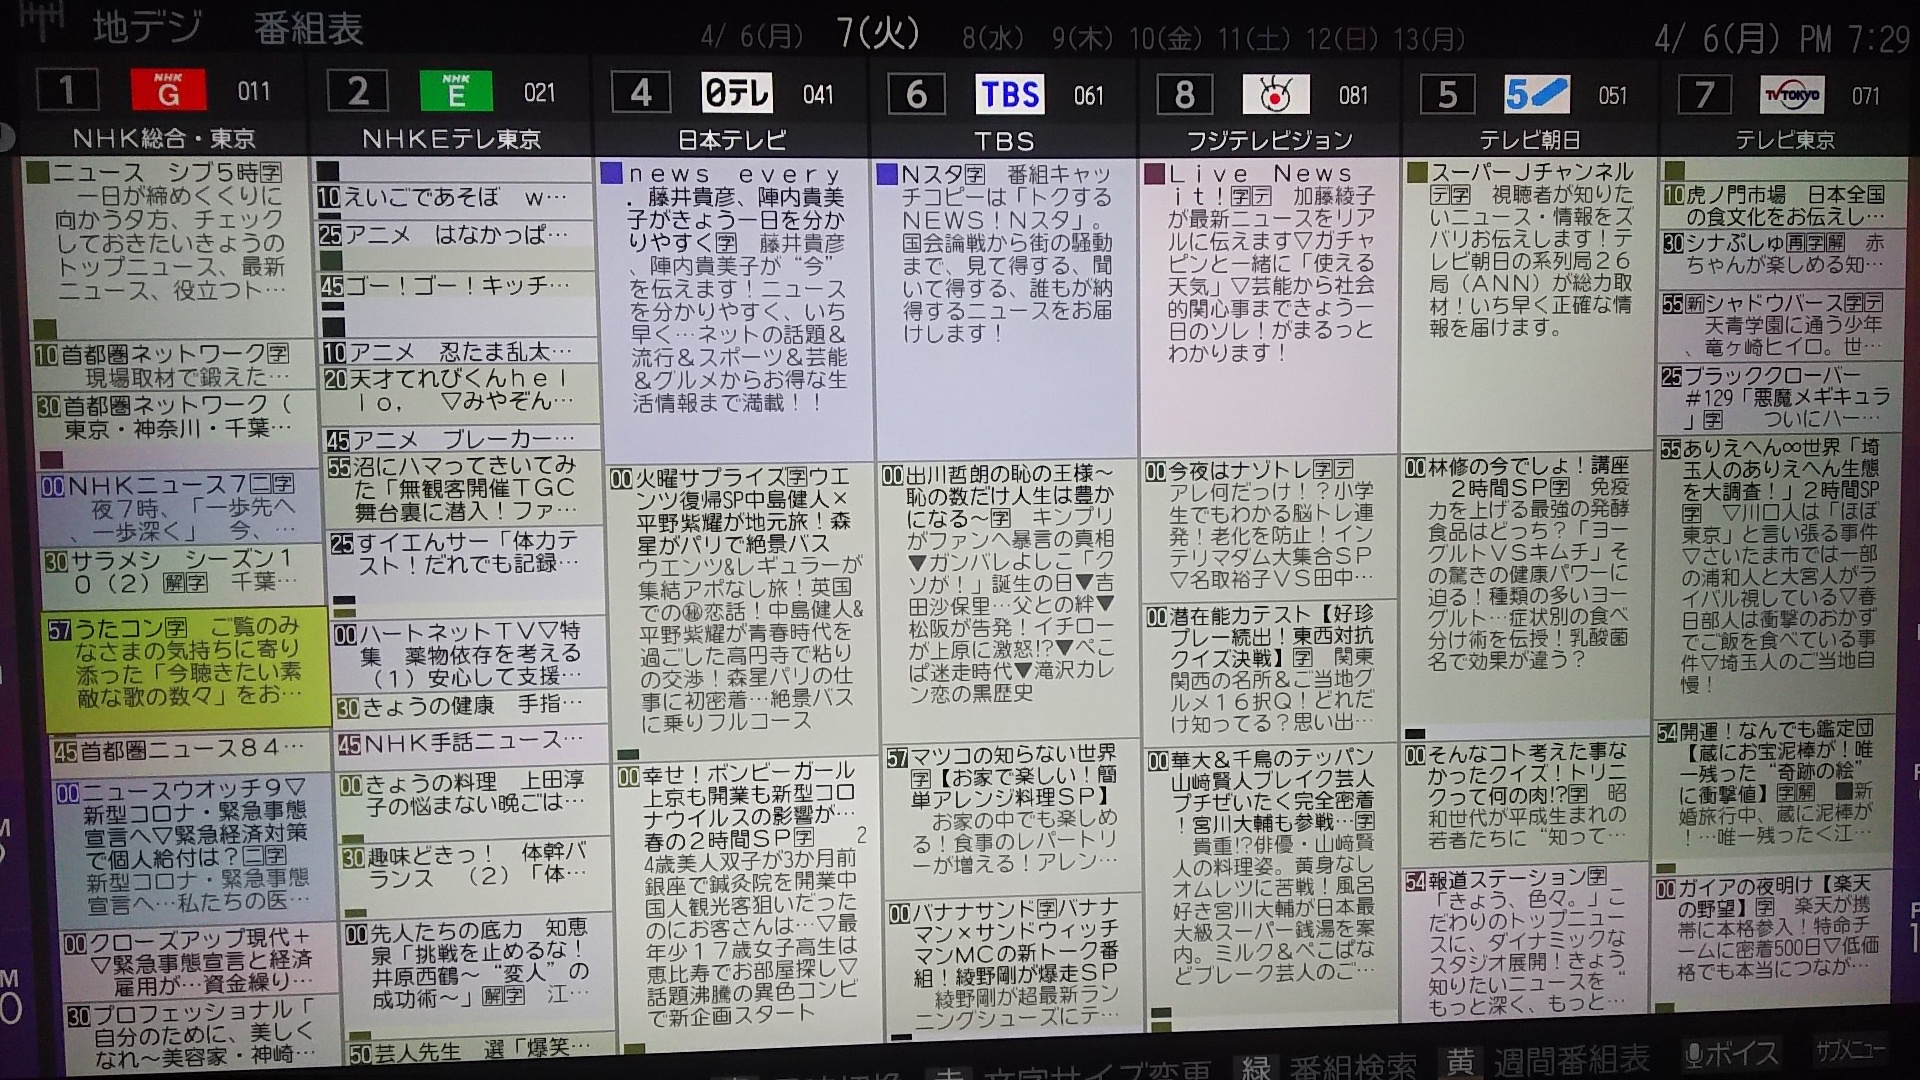Select the TV Asahi 5 logo

tap(1536, 94)
